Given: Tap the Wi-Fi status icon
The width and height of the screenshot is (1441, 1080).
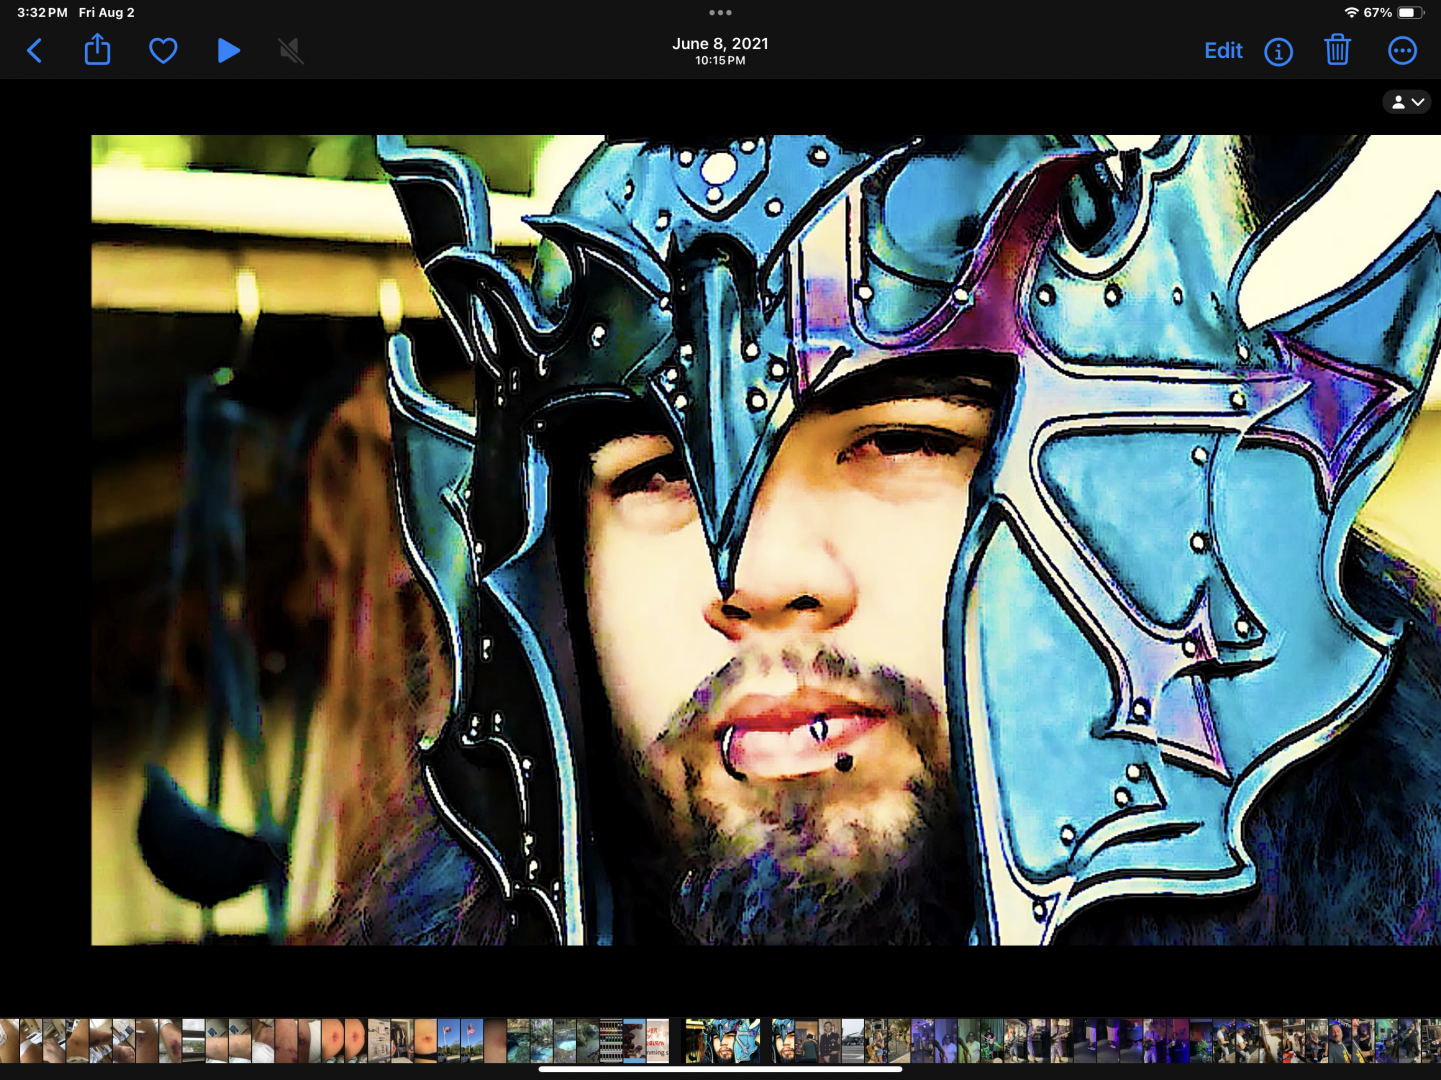Looking at the screenshot, I should (1351, 13).
